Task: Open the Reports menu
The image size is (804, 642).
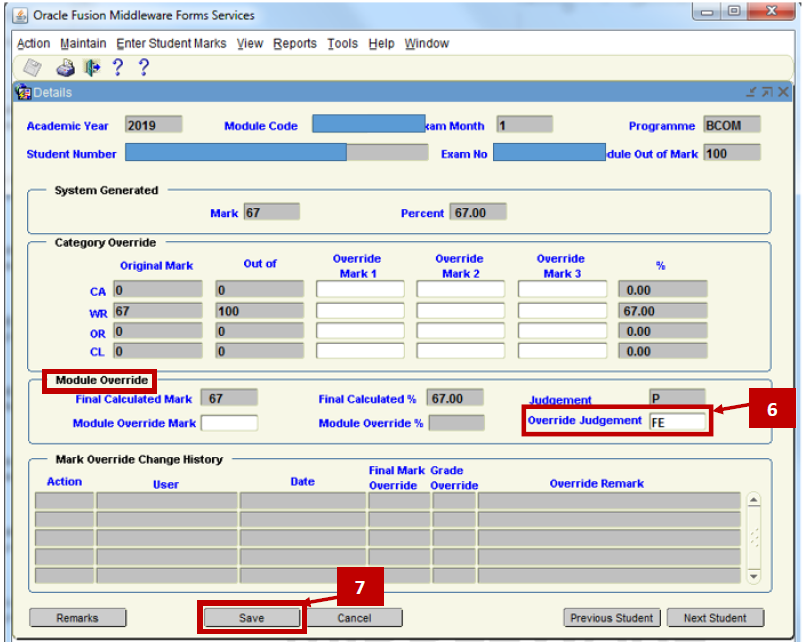Action: (294, 44)
